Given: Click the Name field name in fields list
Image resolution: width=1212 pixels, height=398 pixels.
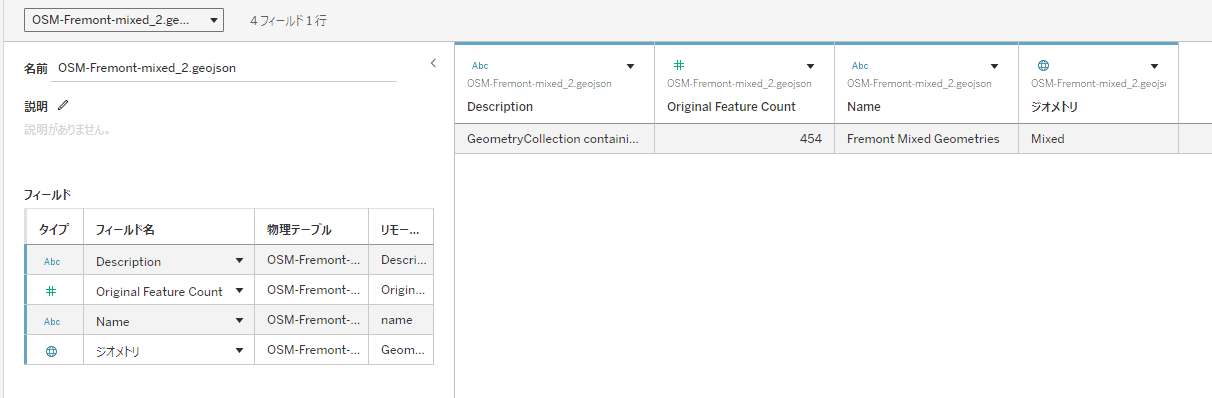Looking at the screenshot, I should [113, 321].
